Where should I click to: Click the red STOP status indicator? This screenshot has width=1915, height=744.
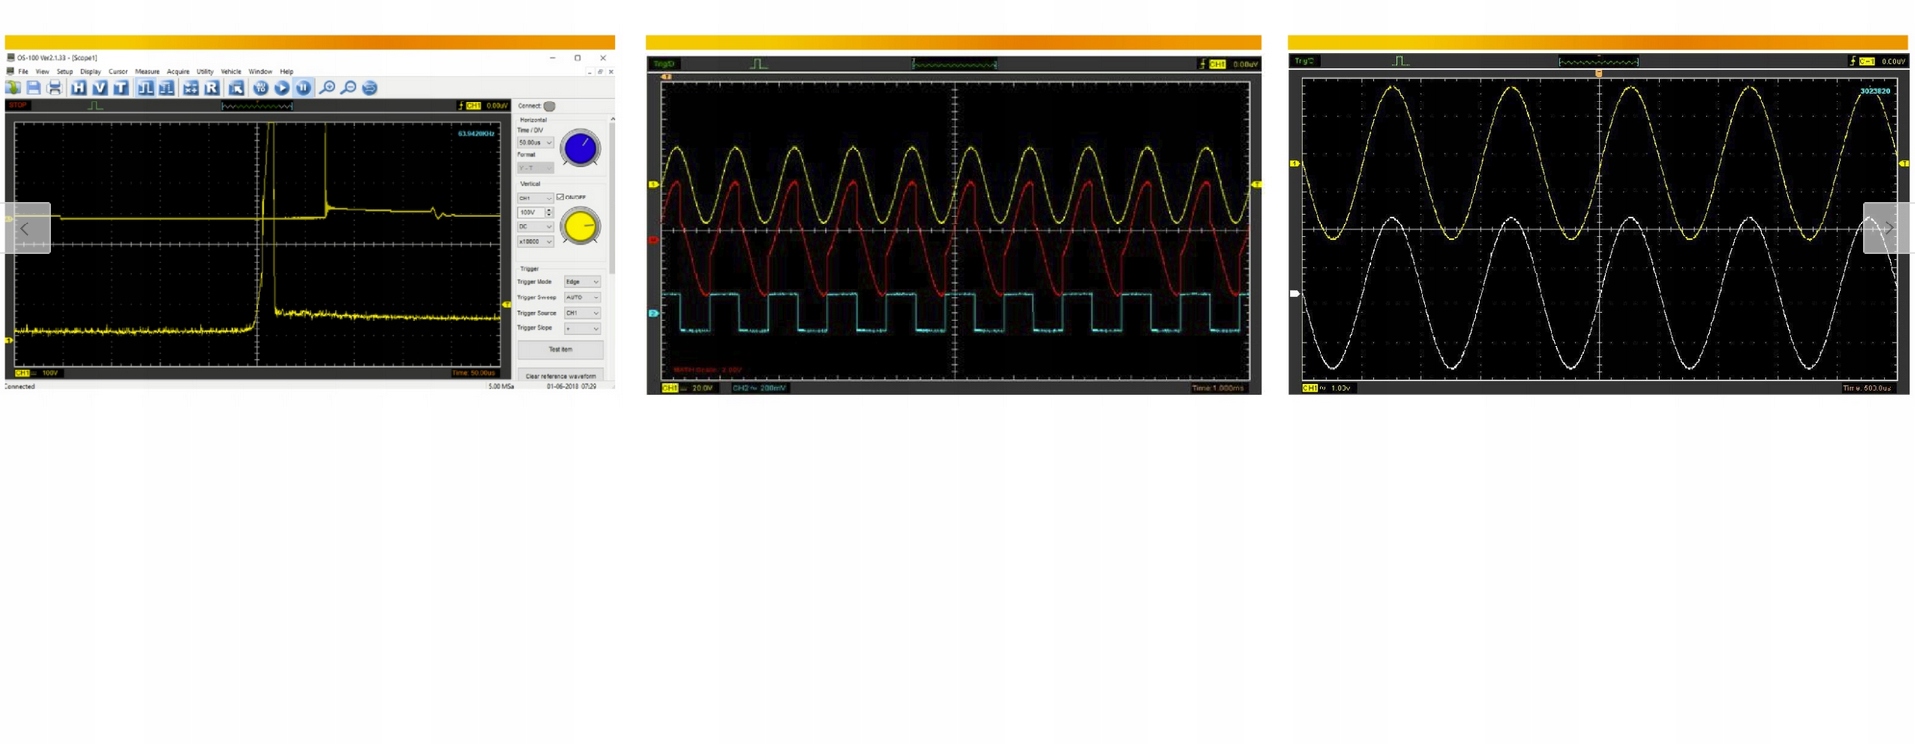18,105
